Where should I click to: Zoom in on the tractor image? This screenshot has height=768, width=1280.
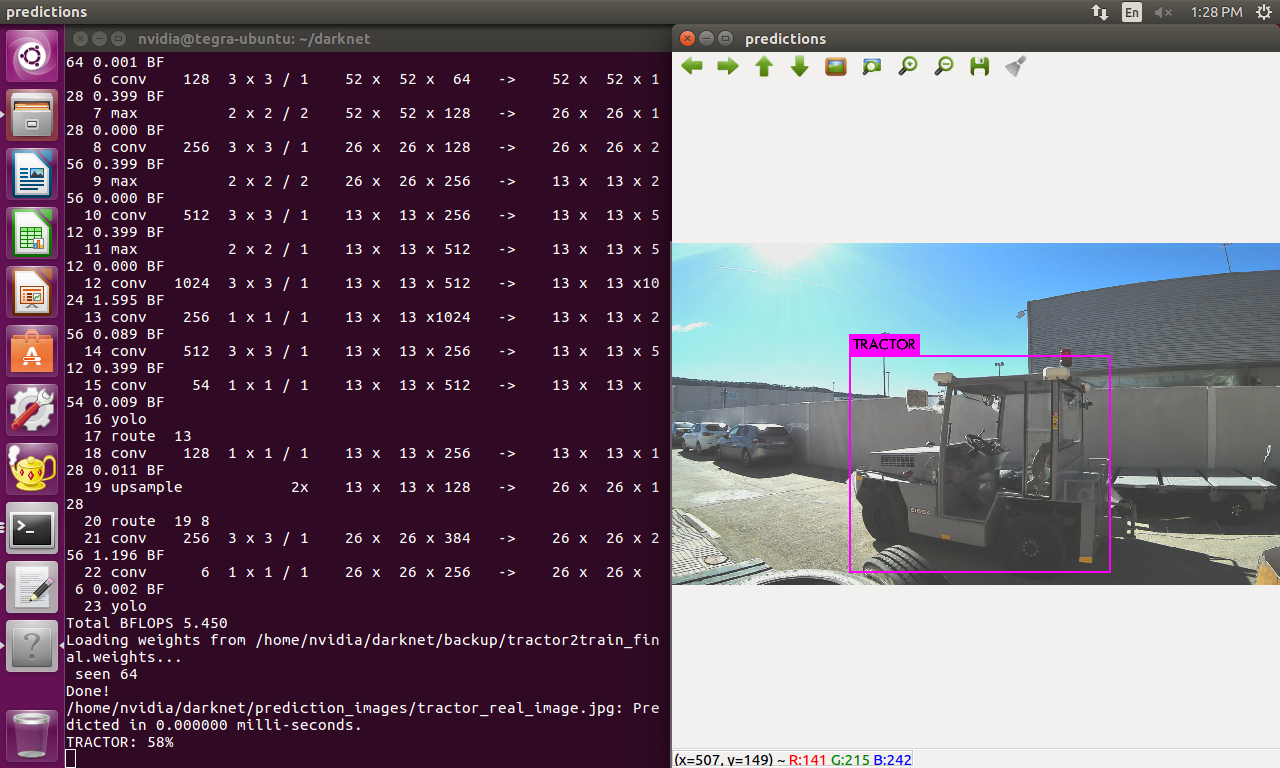pyautogui.click(x=907, y=66)
